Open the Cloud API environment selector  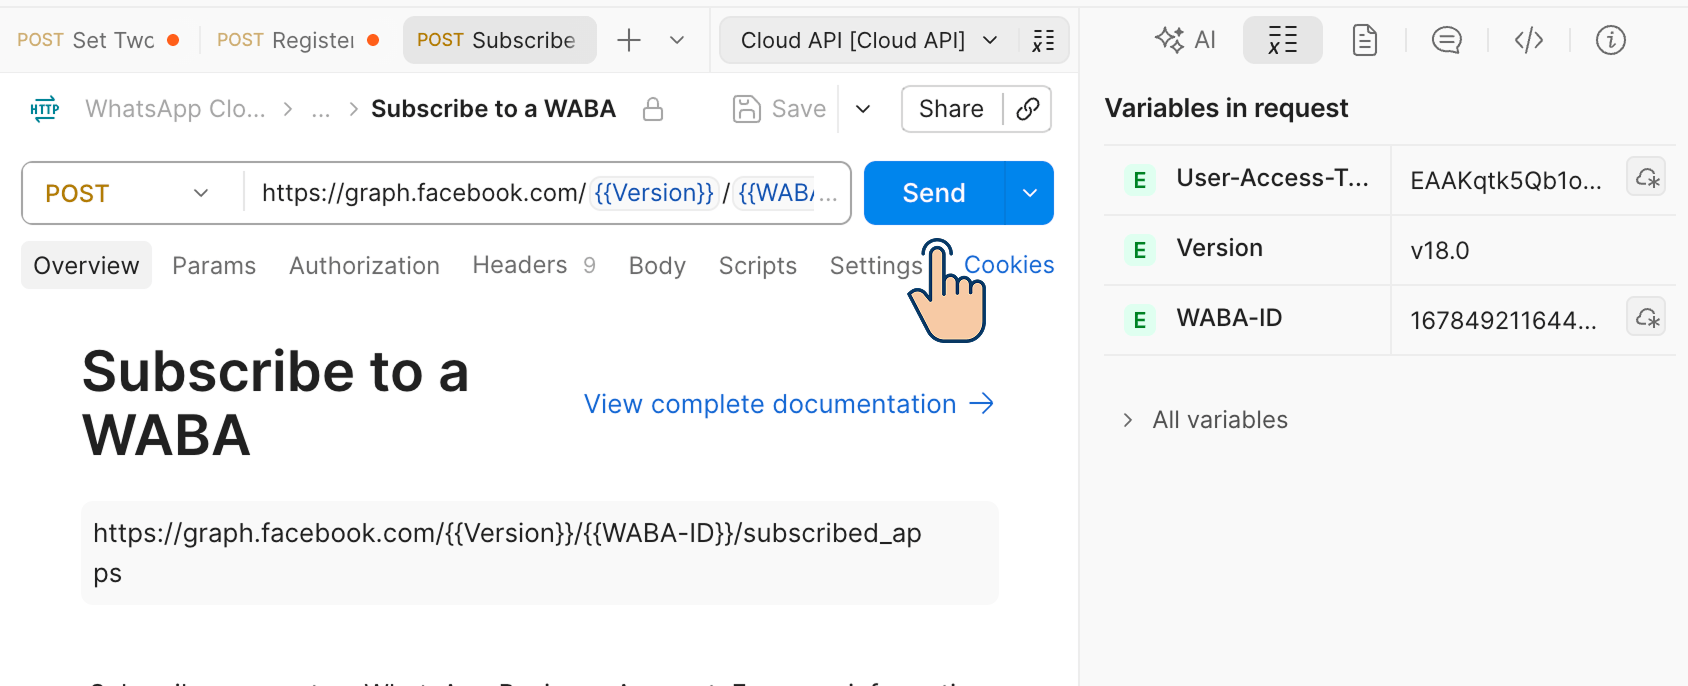click(x=868, y=40)
